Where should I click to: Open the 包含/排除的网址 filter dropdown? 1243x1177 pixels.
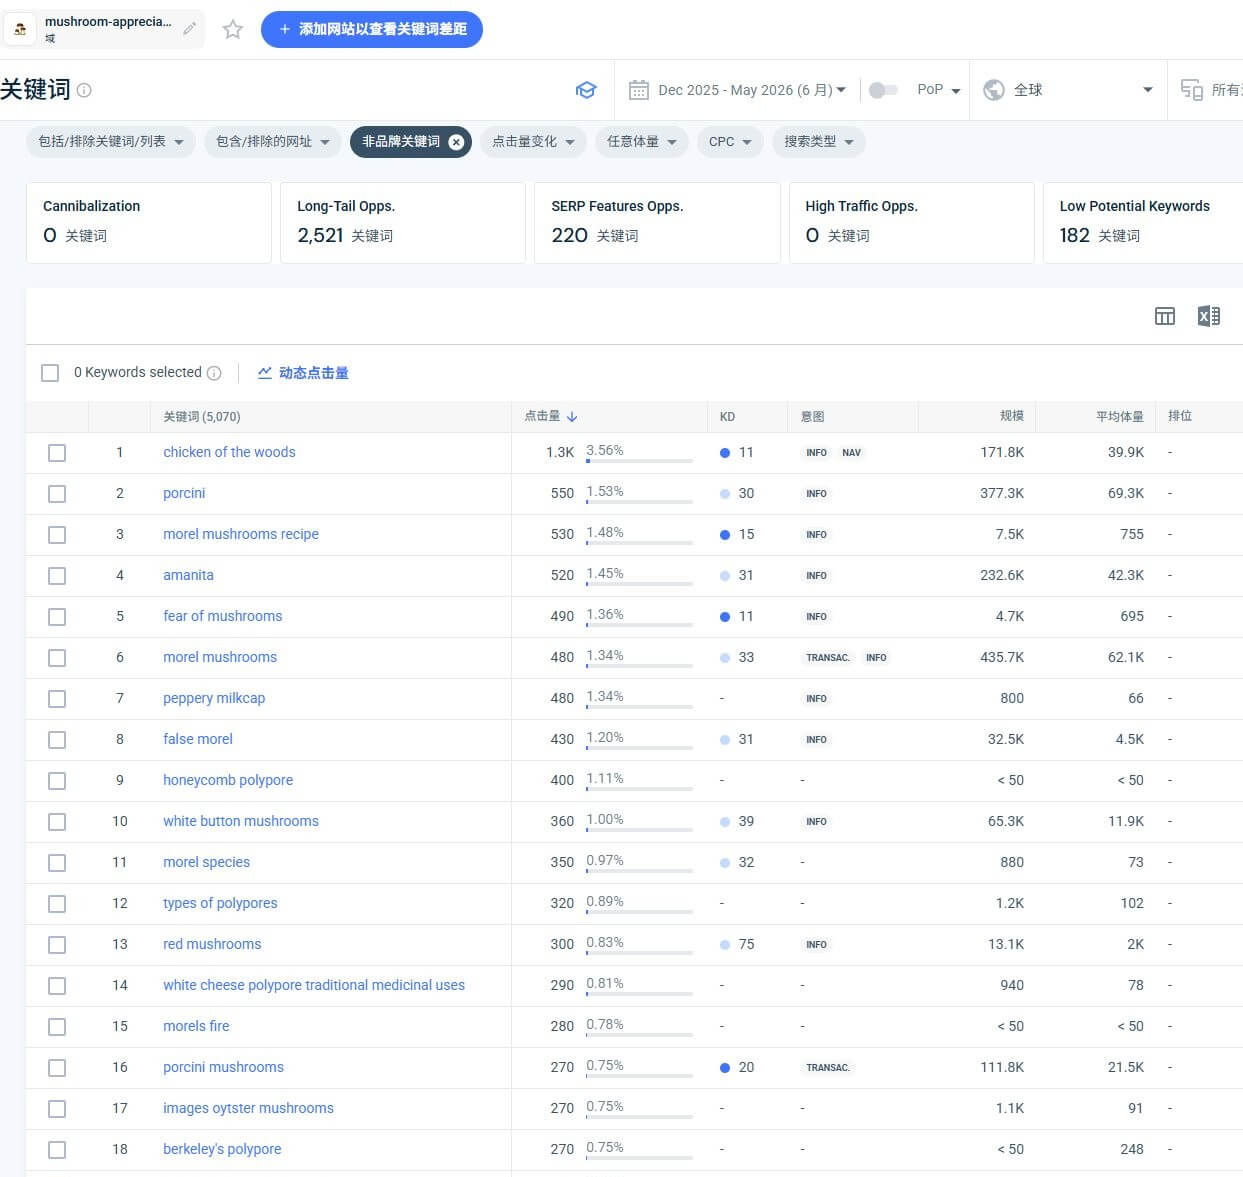(272, 142)
